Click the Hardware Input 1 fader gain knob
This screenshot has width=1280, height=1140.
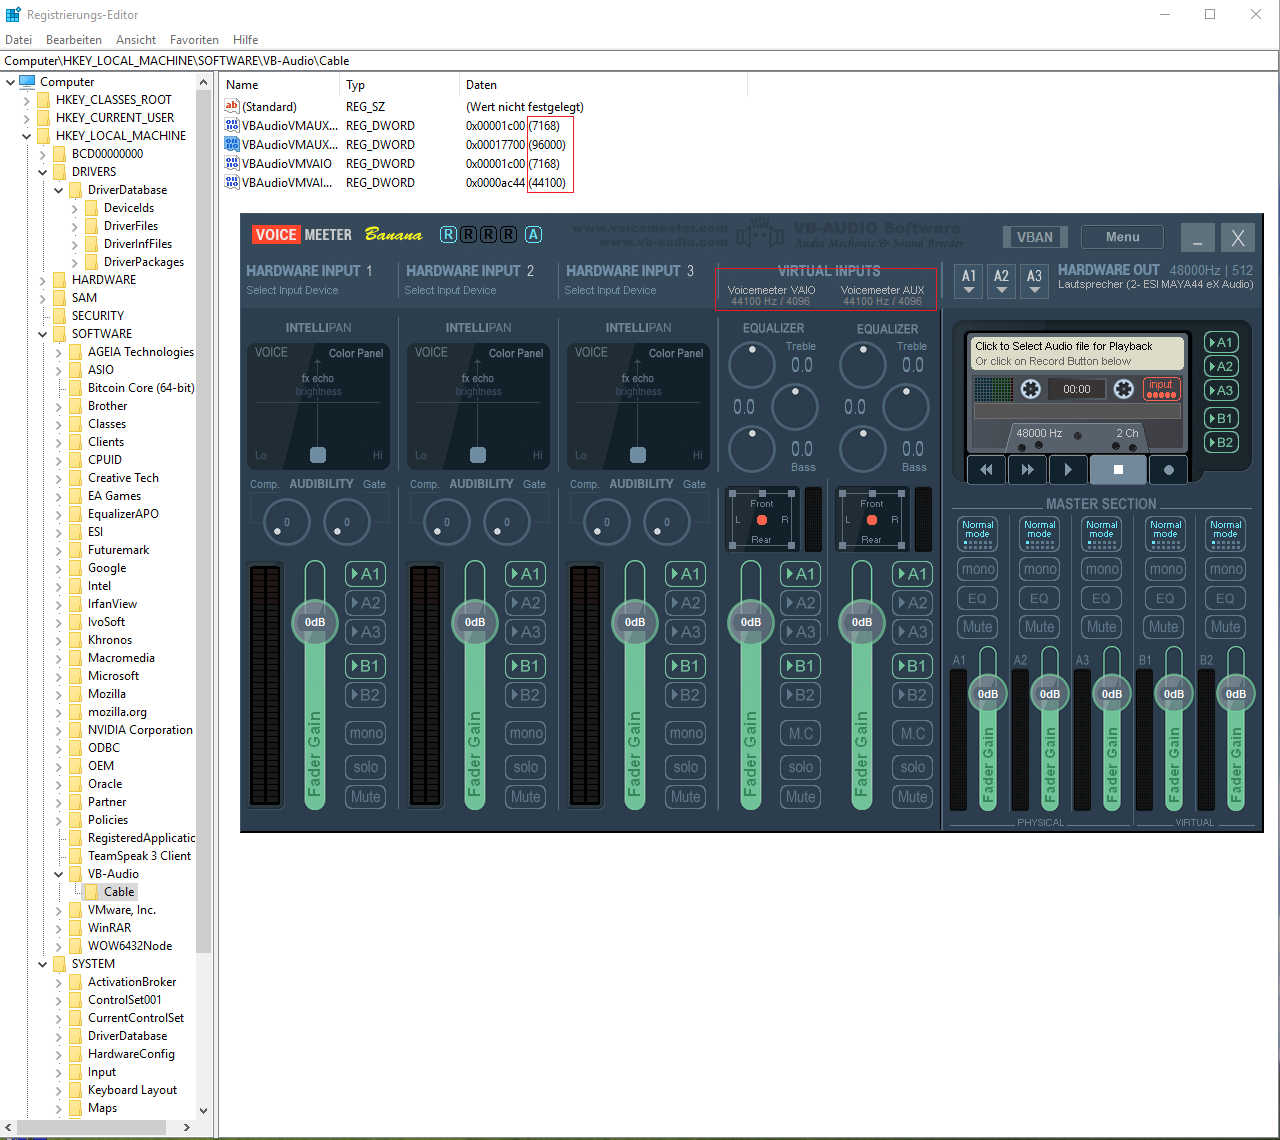[x=315, y=622]
